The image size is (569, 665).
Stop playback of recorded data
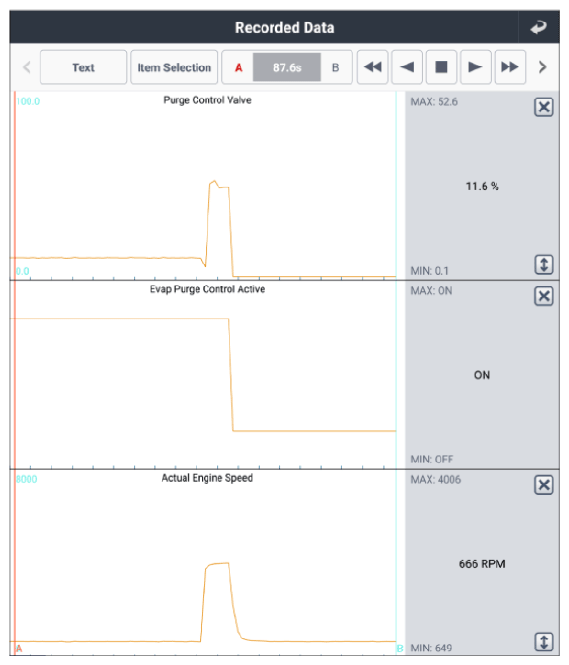click(441, 67)
